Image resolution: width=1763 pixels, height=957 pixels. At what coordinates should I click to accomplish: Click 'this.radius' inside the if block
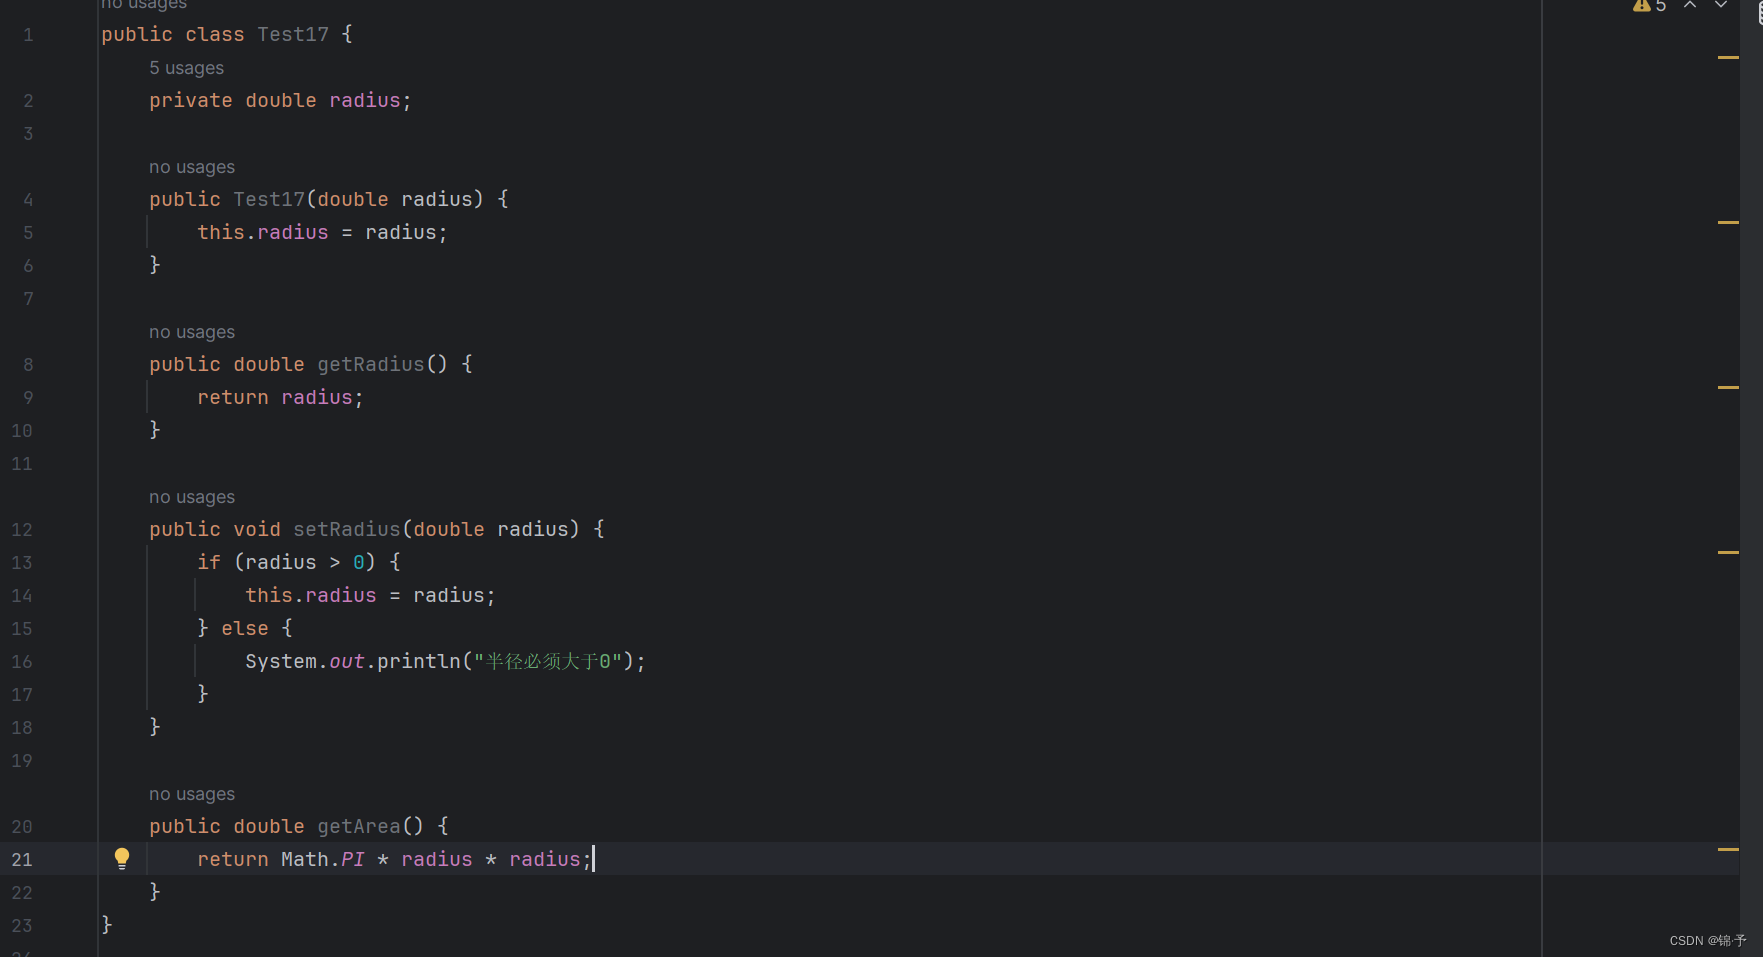pos(311,595)
